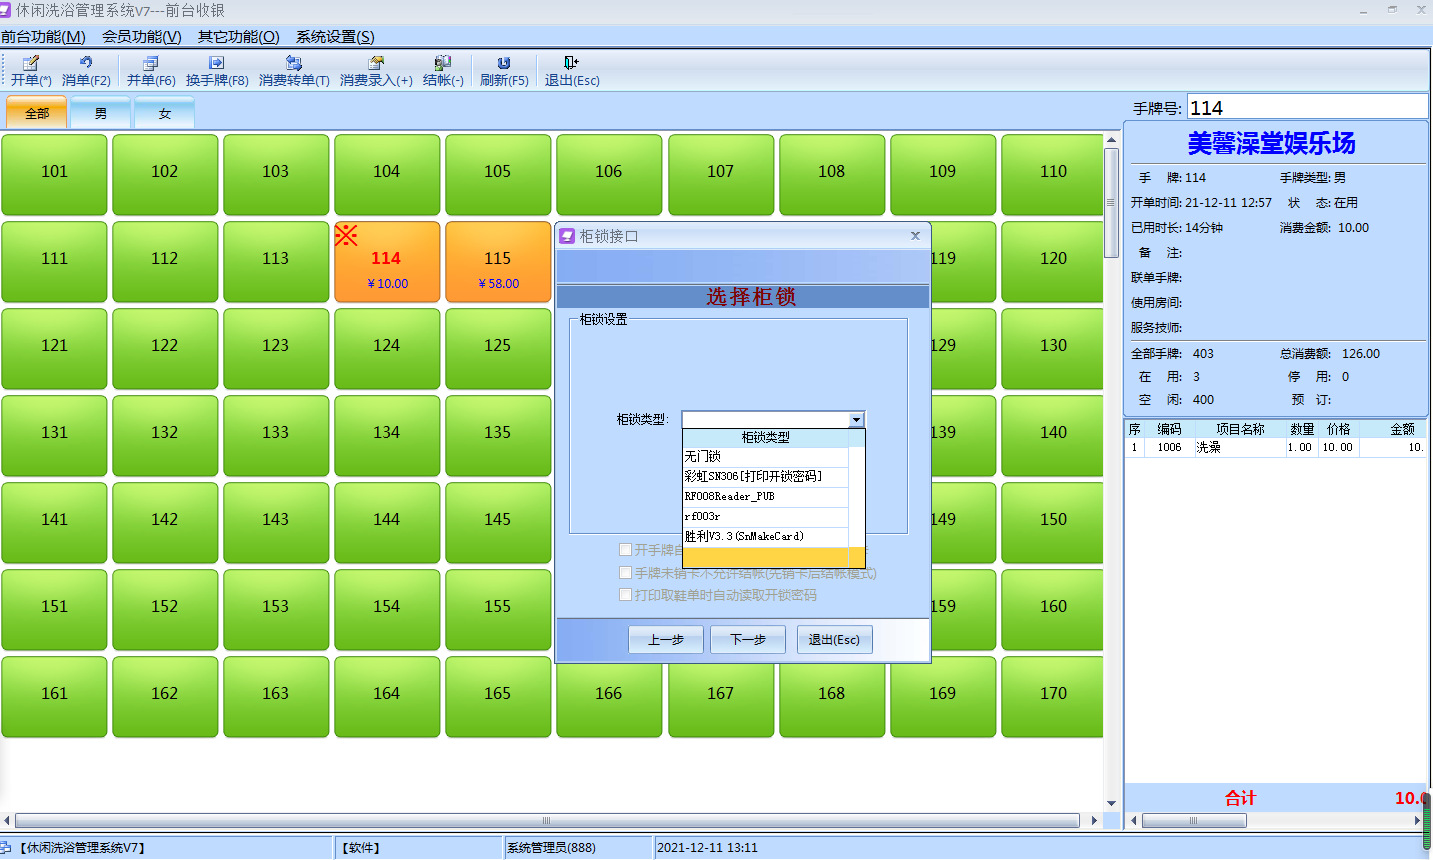This screenshot has width=1433, height=860.
Task: Select 彩虹SN306[打印开锁密码] lock type
Action: pos(766,477)
